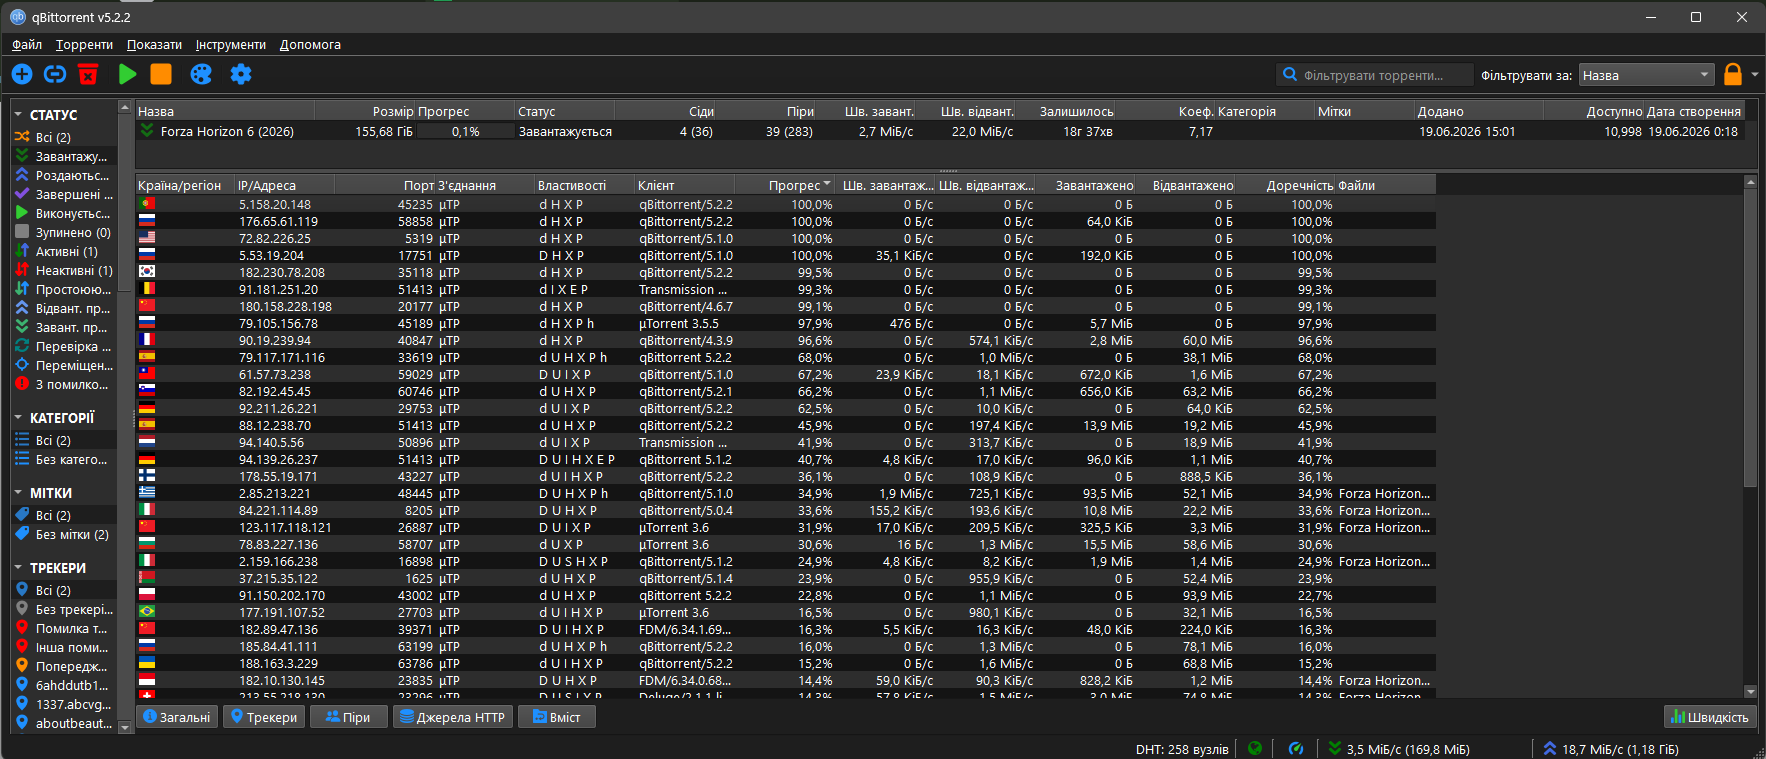Viewport: 1766px width, 759px height.
Task: Click the sidebar scroll-down arrow
Action: point(125,727)
